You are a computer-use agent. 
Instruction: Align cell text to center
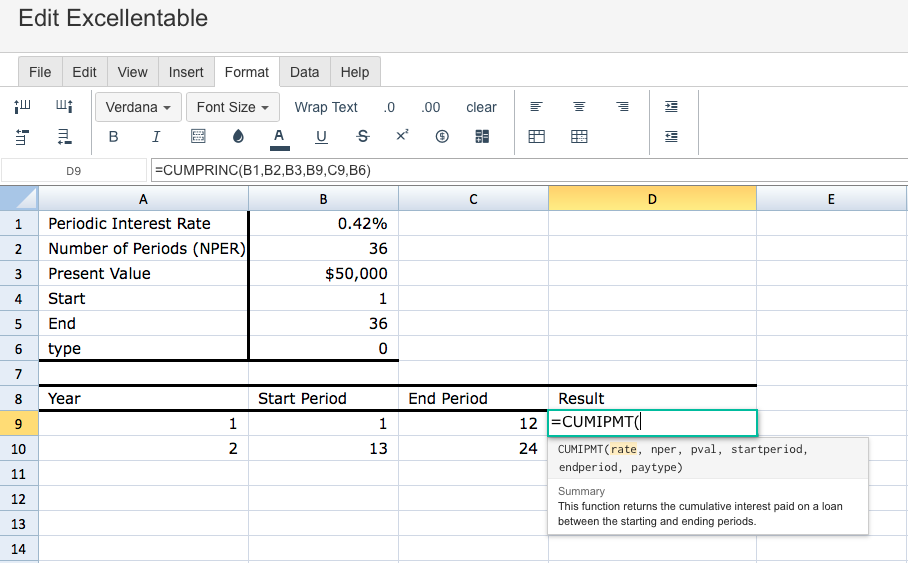(x=579, y=107)
